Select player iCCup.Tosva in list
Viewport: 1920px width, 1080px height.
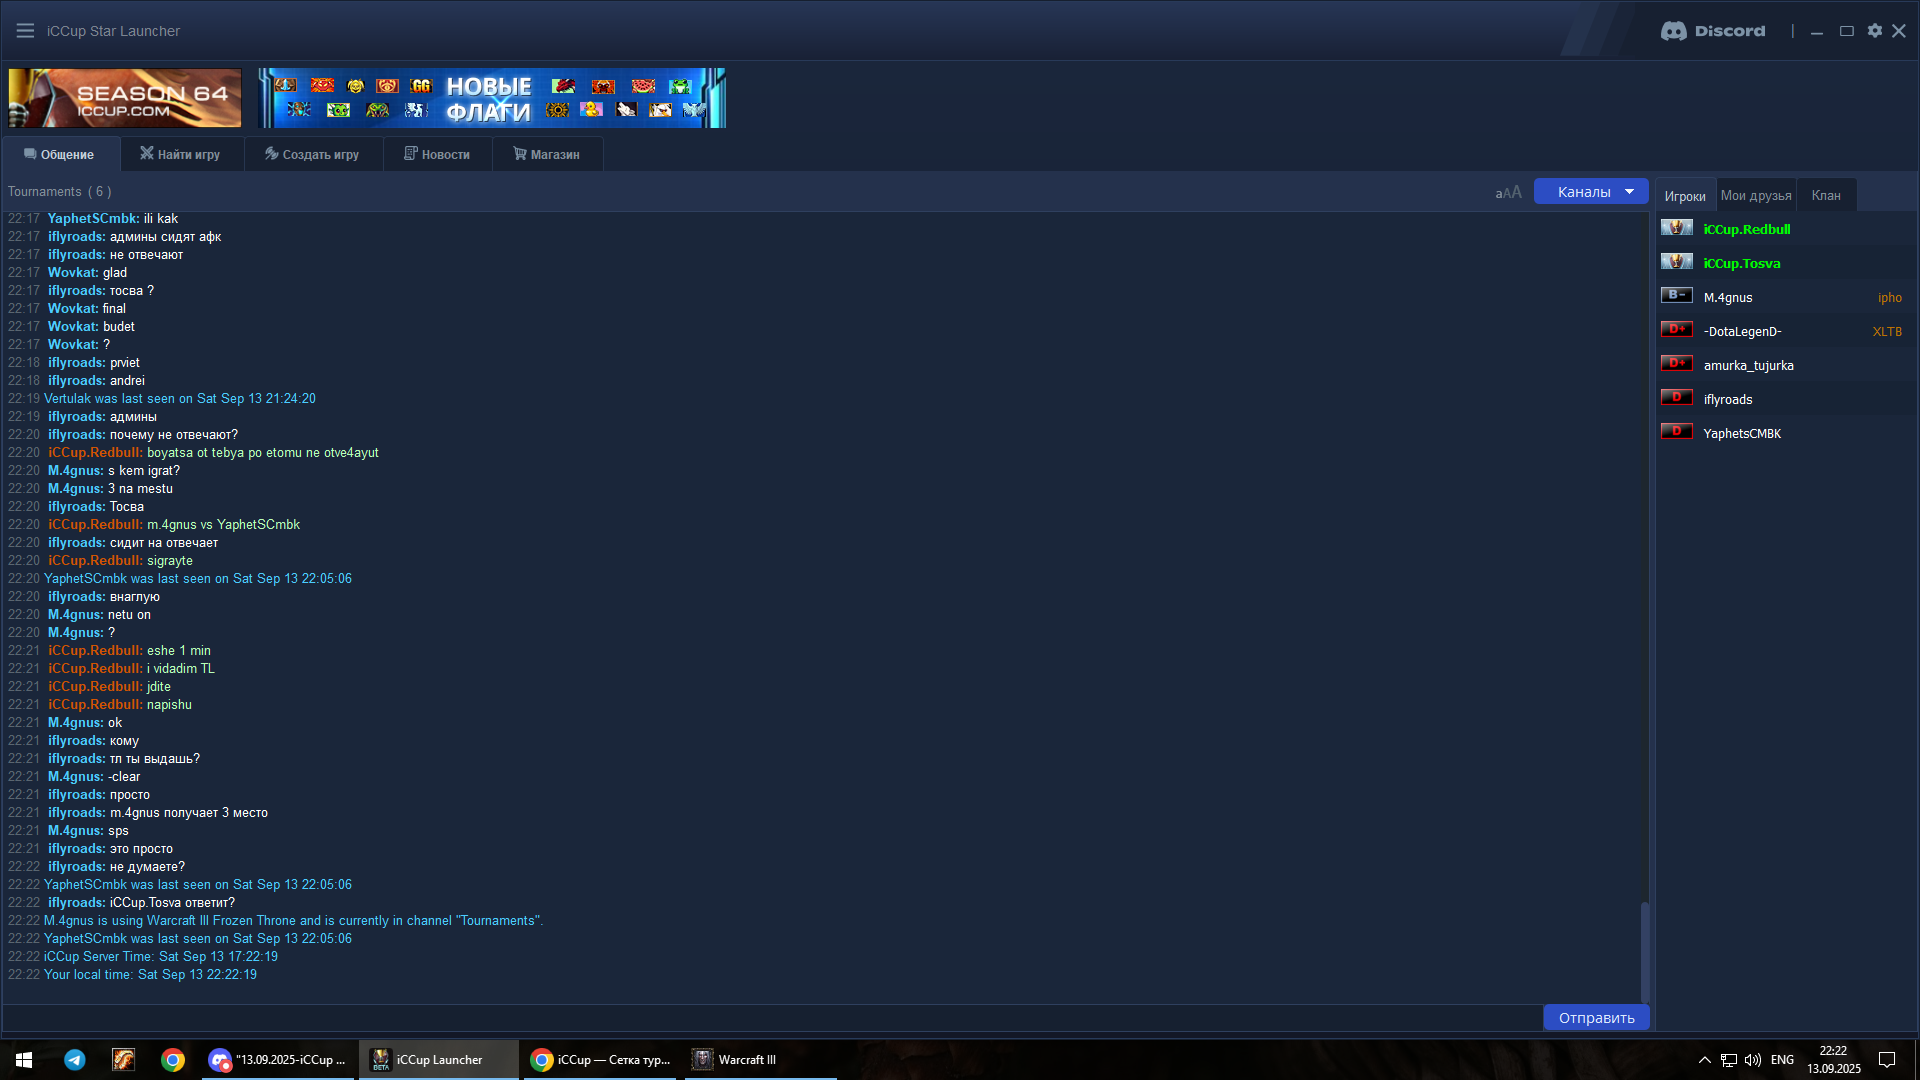(x=1786, y=263)
